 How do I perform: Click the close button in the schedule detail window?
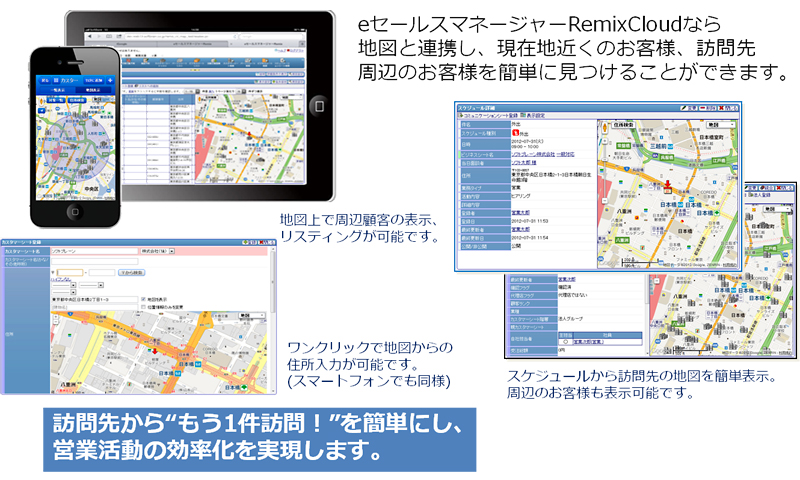pyautogui.click(x=728, y=108)
